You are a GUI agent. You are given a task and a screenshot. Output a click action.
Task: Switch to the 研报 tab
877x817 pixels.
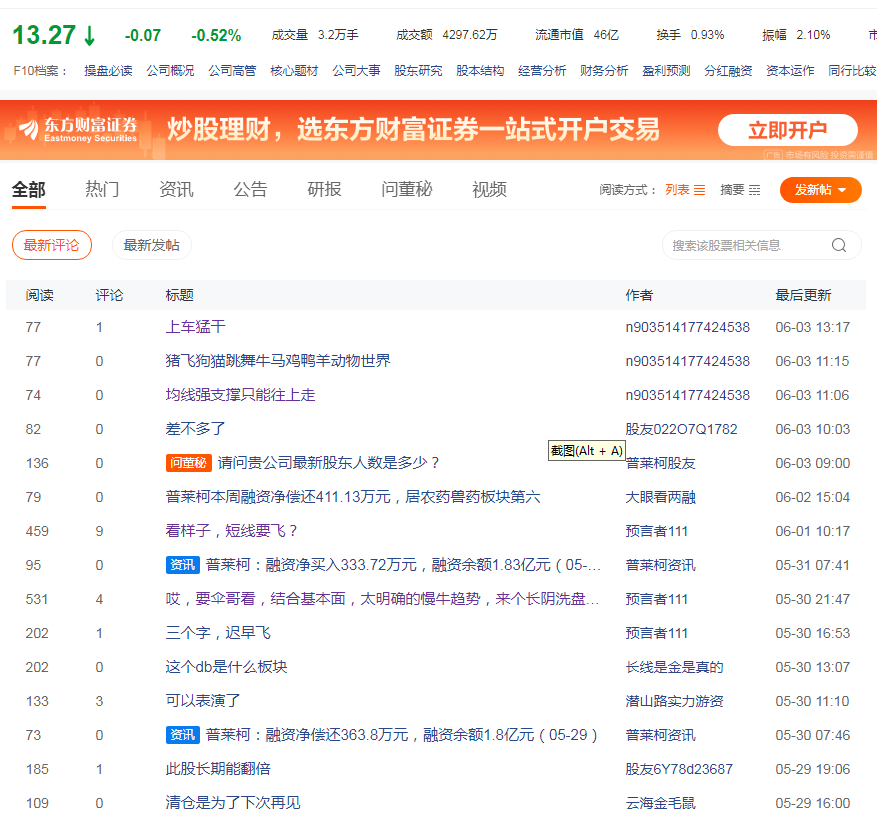point(324,189)
